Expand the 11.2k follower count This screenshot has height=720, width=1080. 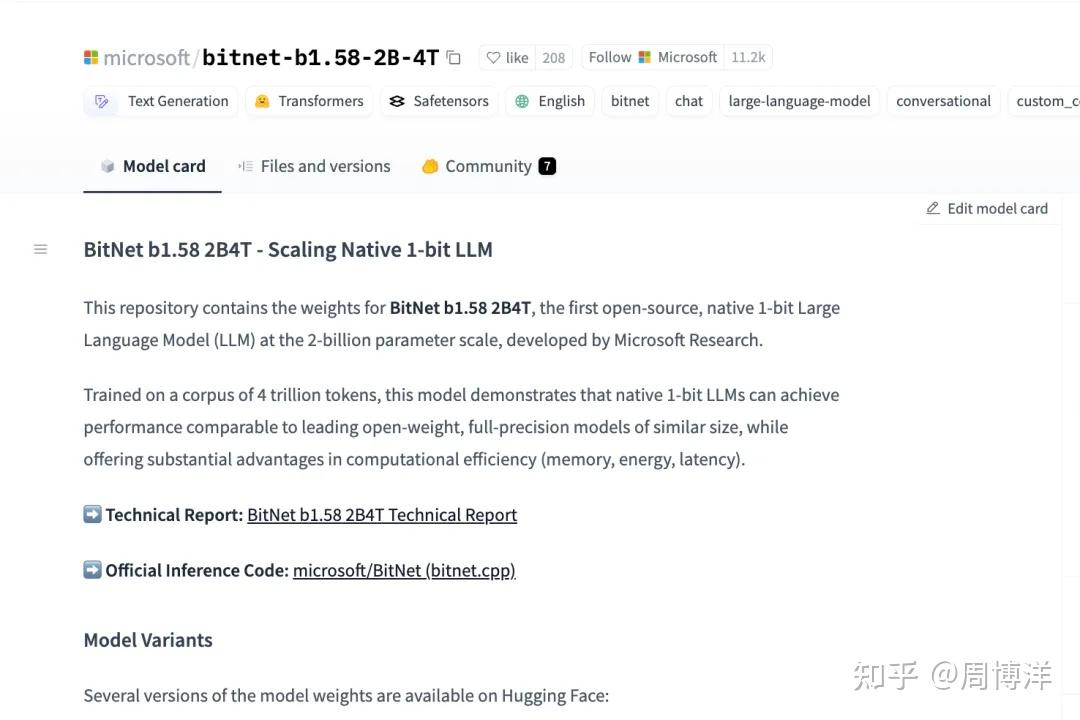(x=748, y=57)
